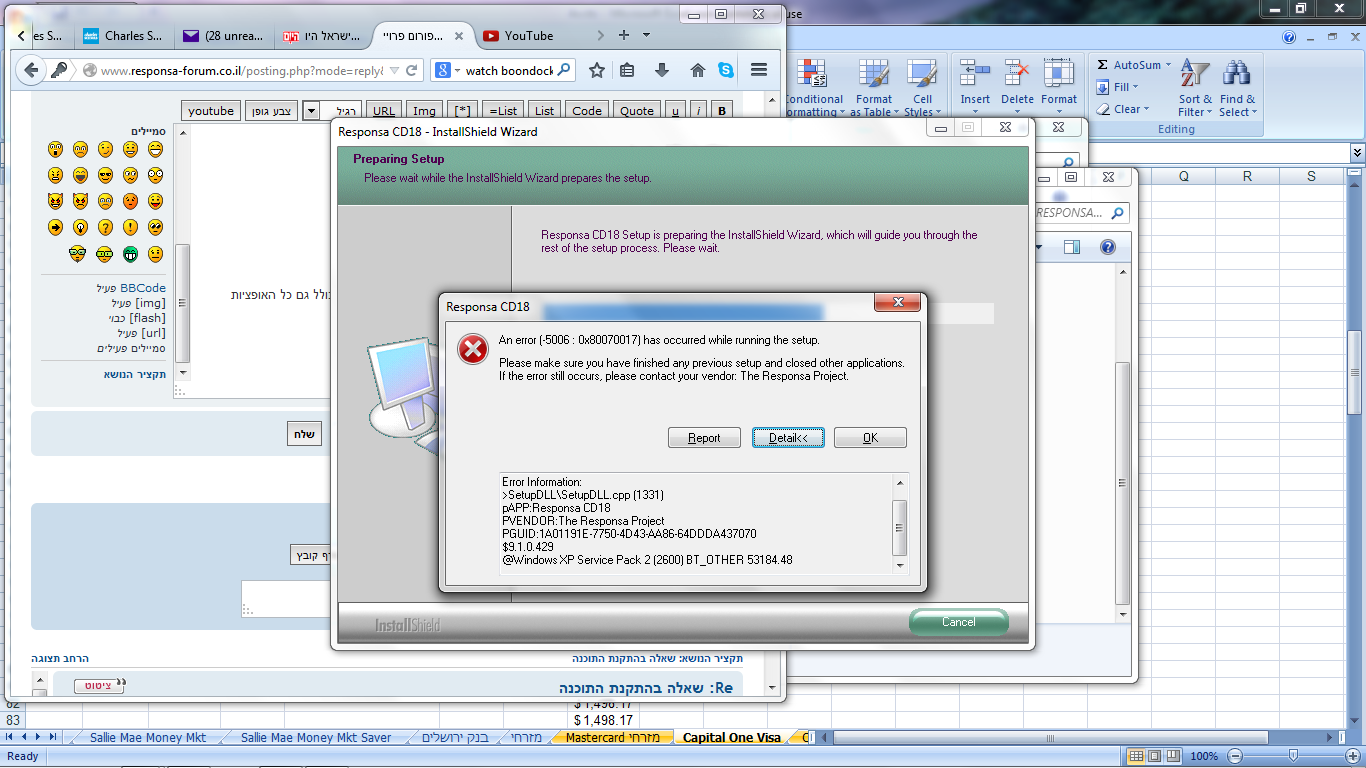Viewport: 1366px width, 768px height.
Task: Select the Capital One Visa sheet tab
Action: (x=731, y=738)
